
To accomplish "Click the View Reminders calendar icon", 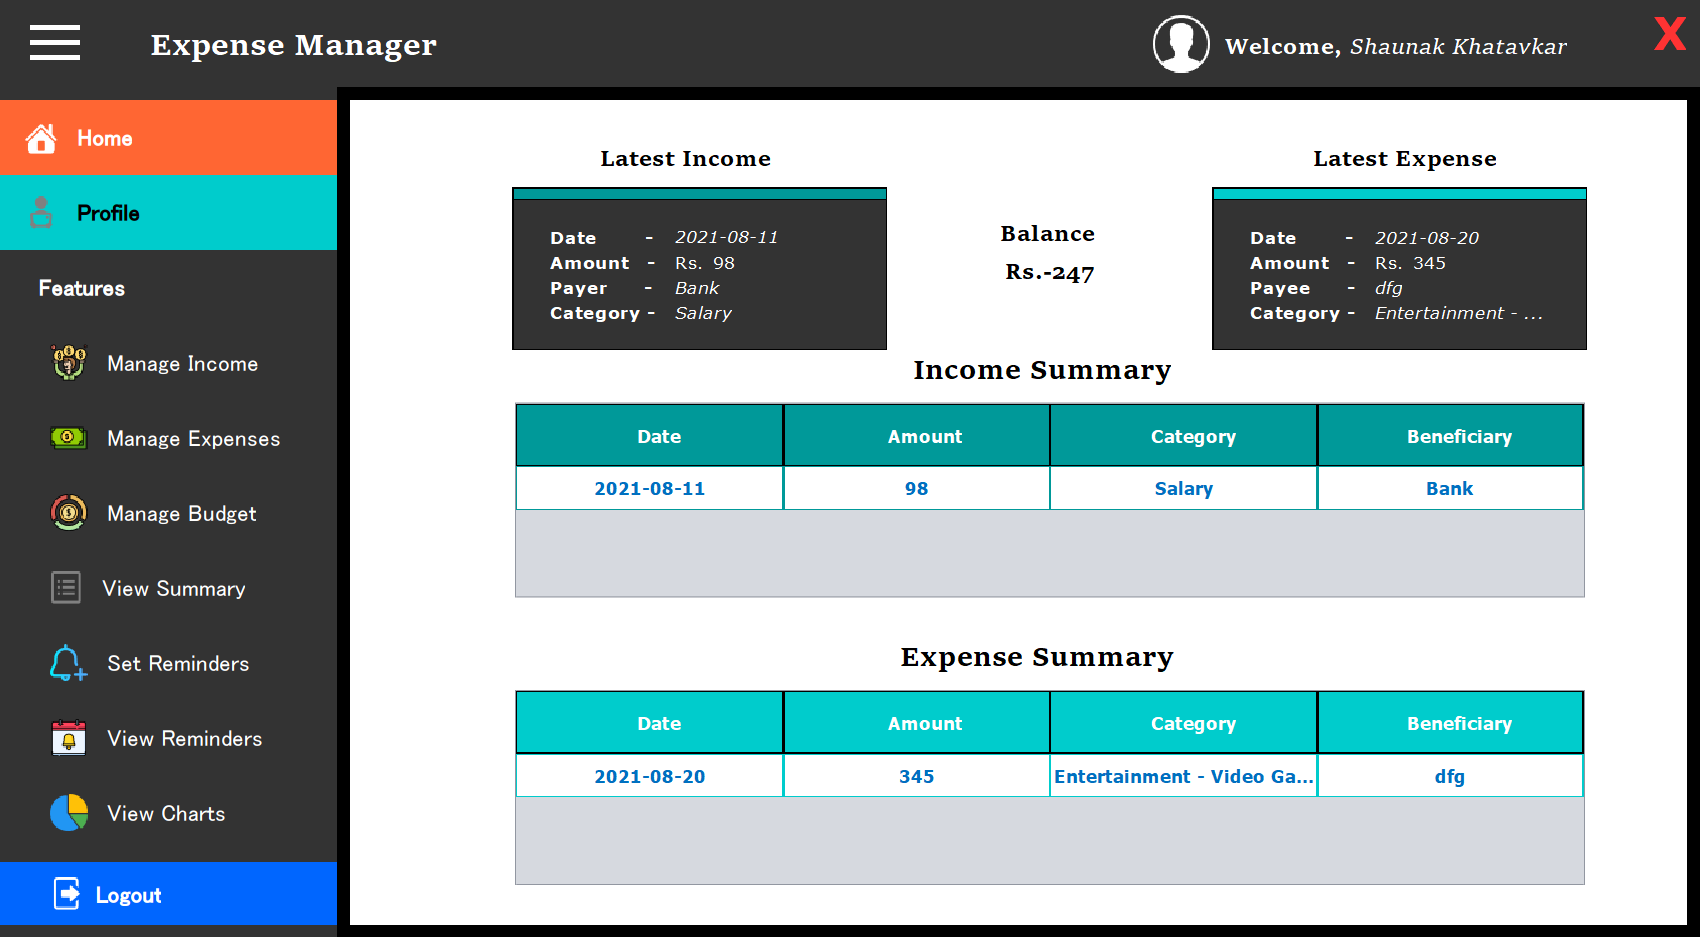I will tap(67, 738).
